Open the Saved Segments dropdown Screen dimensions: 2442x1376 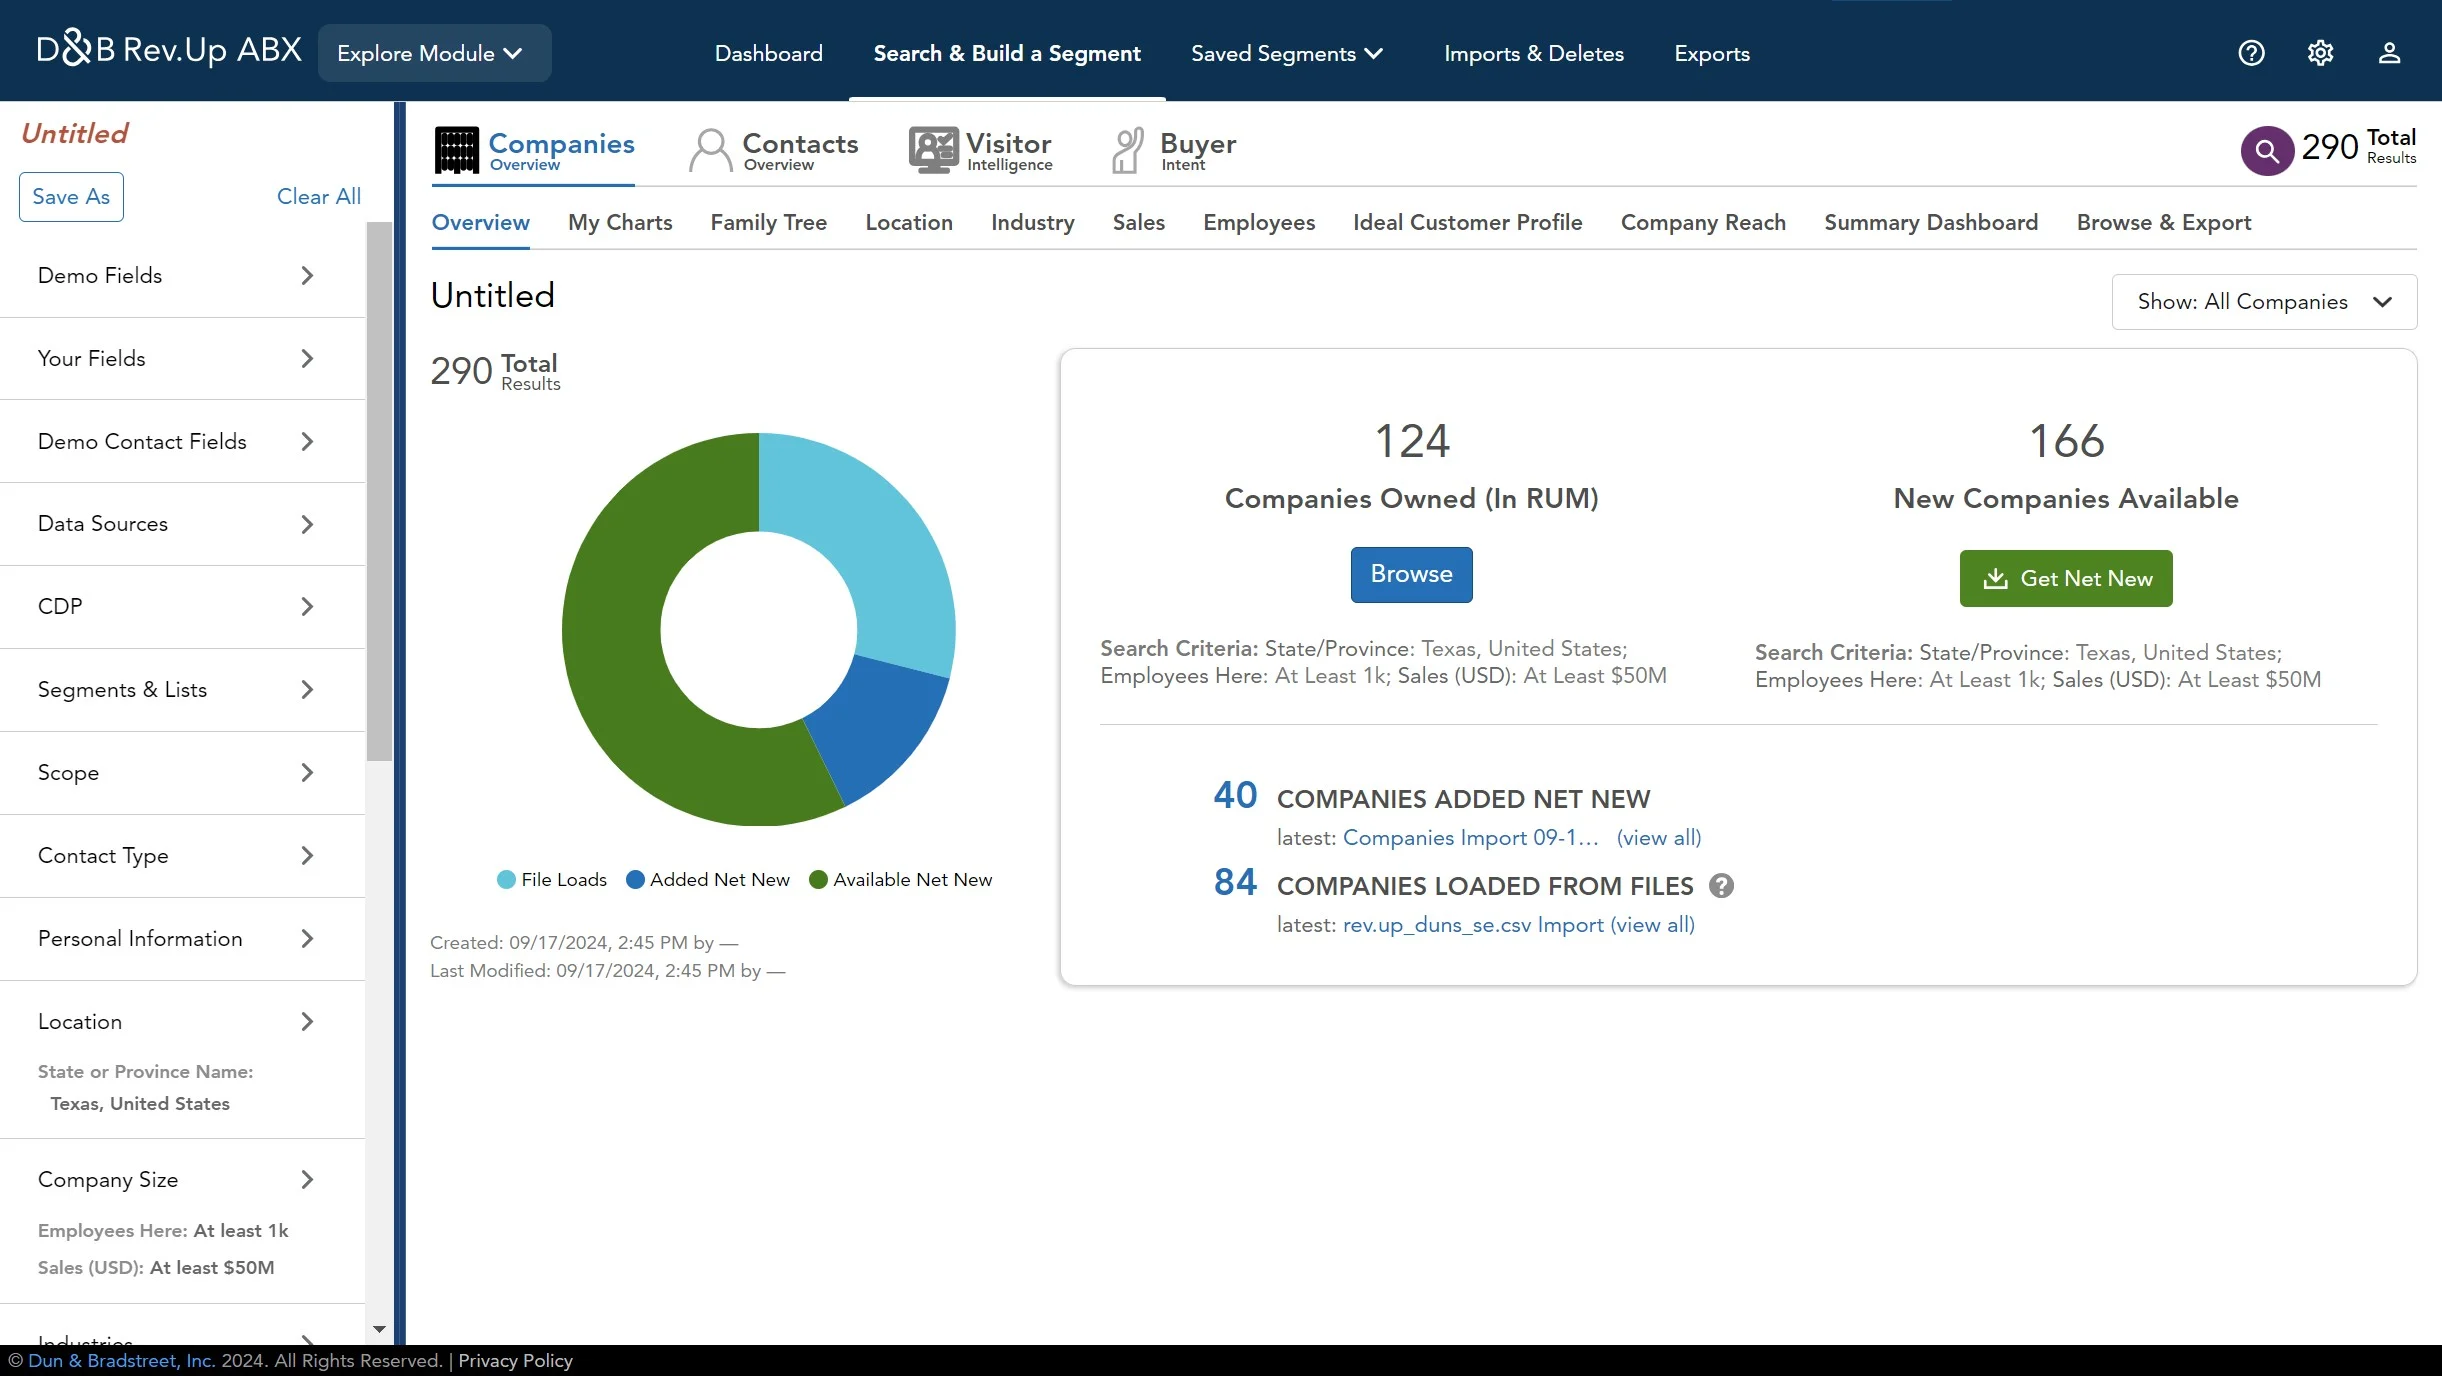click(1286, 53)
